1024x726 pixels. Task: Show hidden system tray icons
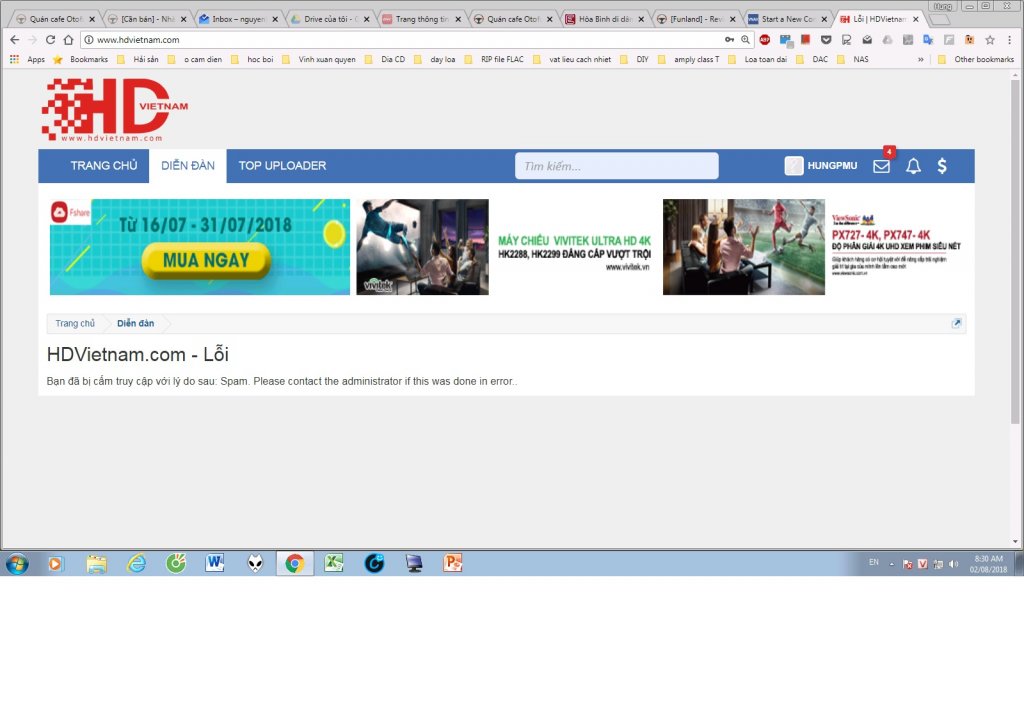[891, 564]
